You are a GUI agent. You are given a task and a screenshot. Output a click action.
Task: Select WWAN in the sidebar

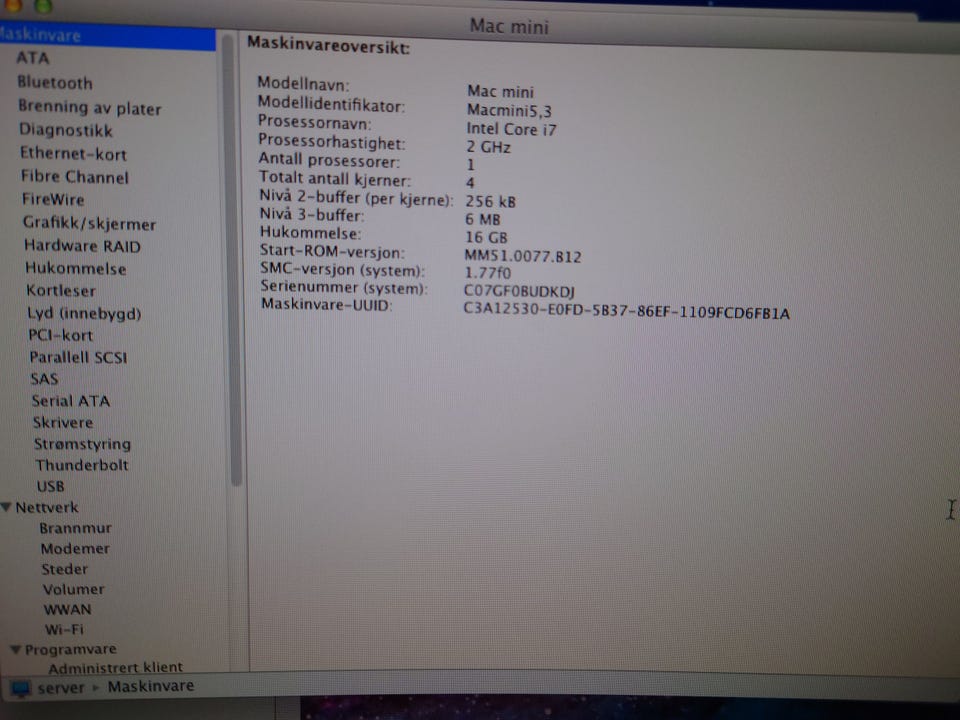(x=67, y=610)
